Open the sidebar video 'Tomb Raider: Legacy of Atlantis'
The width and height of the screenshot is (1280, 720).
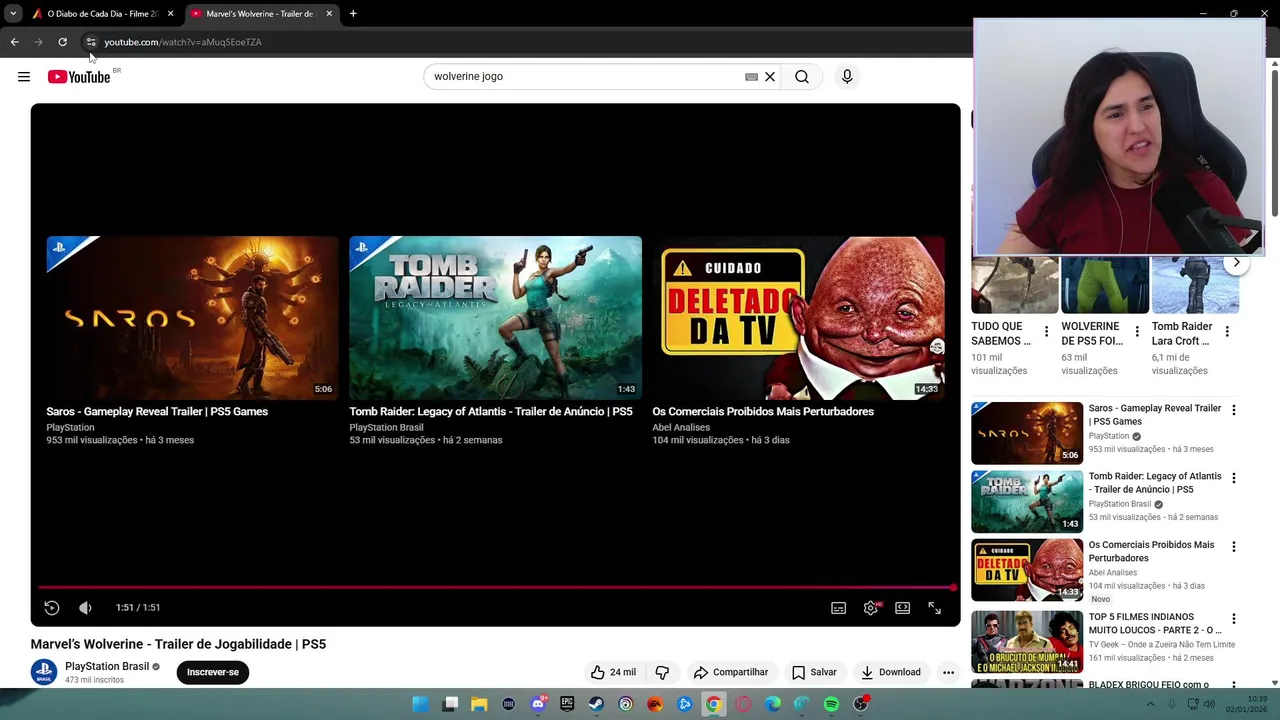point(1155,483)
